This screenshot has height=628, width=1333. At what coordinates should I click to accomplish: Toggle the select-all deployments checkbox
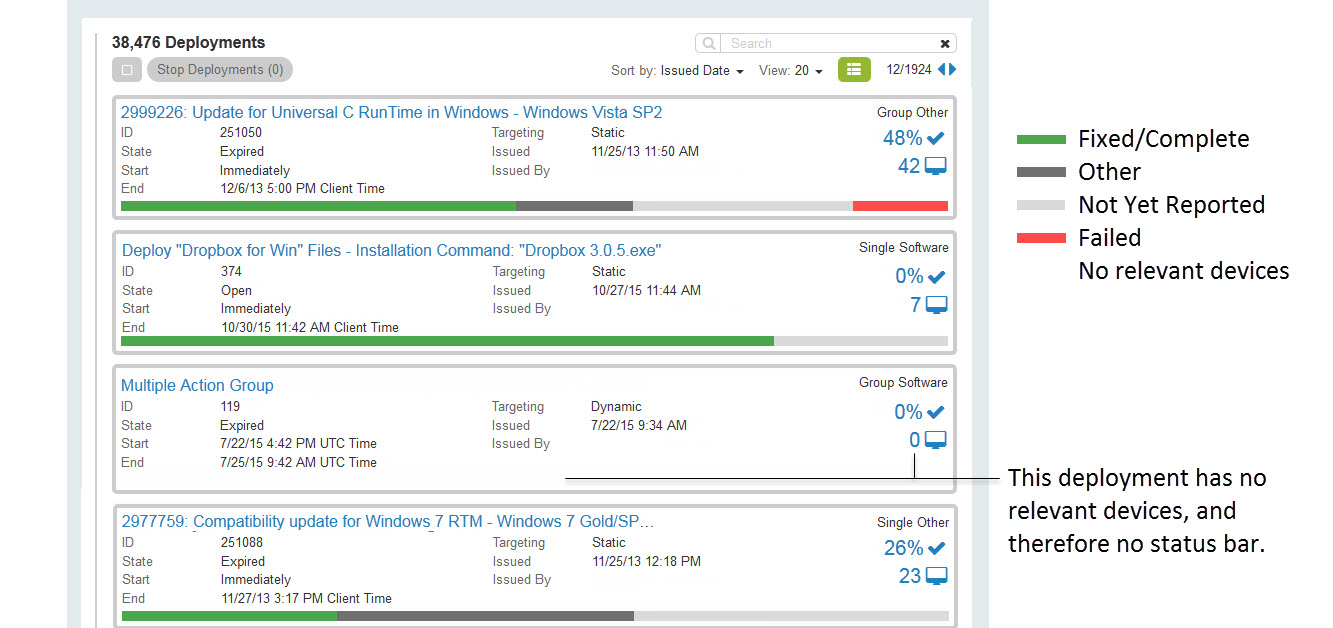[x=127, y=70]
